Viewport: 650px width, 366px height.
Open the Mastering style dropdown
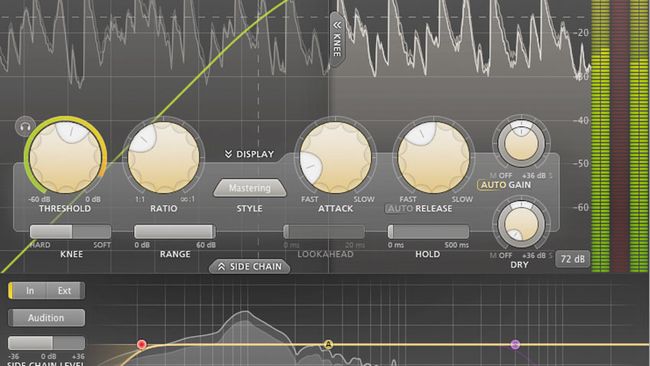(250, 188)
